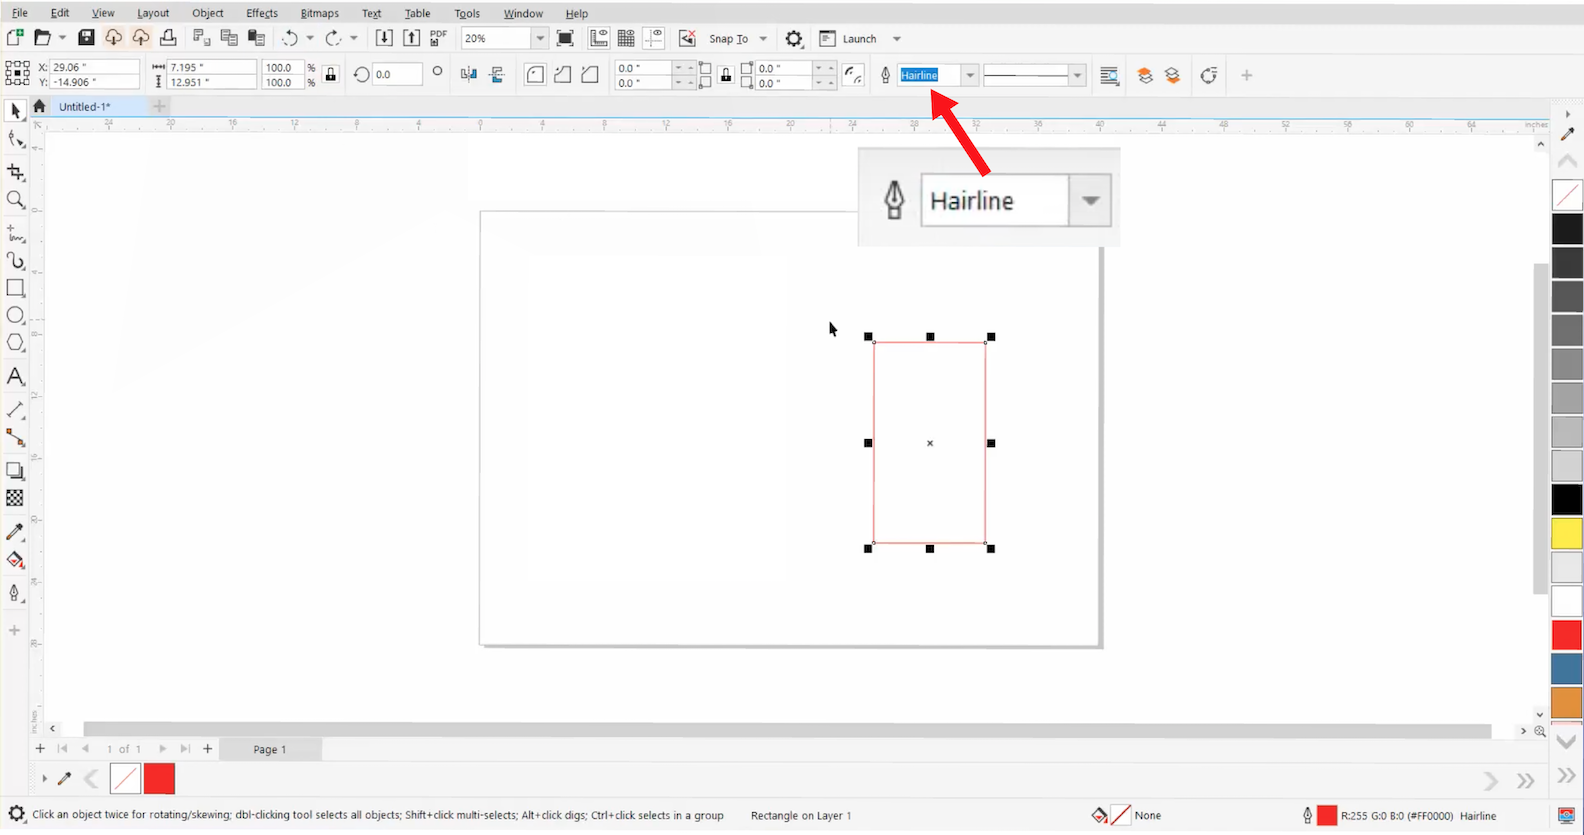
Task: Select the Zoom tool in toolbox
Action: [x=16, y=200]
